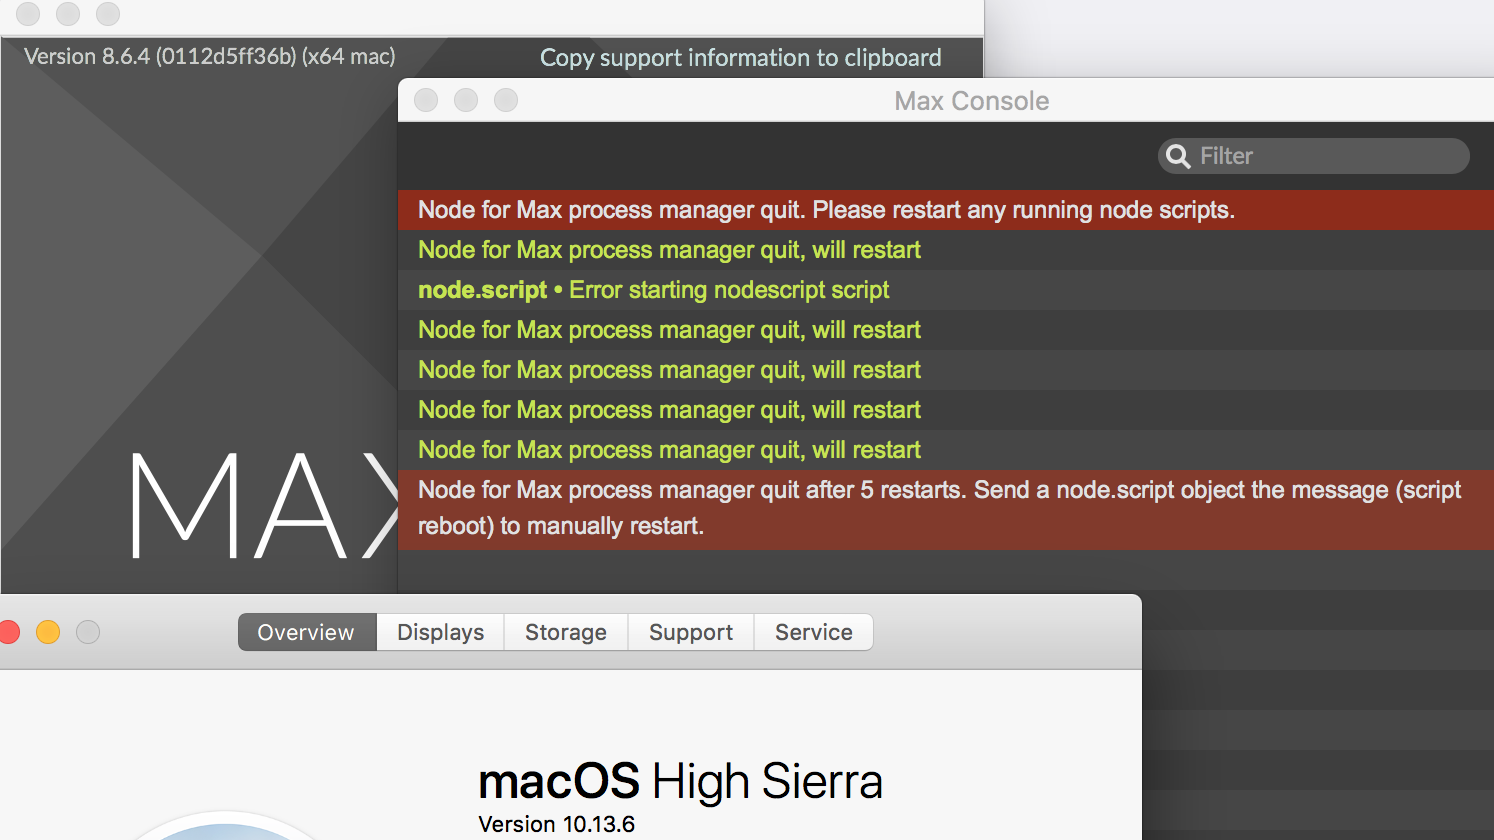
Task: Click Copy support information to clipboard link
Action: (x=740, y=58)
